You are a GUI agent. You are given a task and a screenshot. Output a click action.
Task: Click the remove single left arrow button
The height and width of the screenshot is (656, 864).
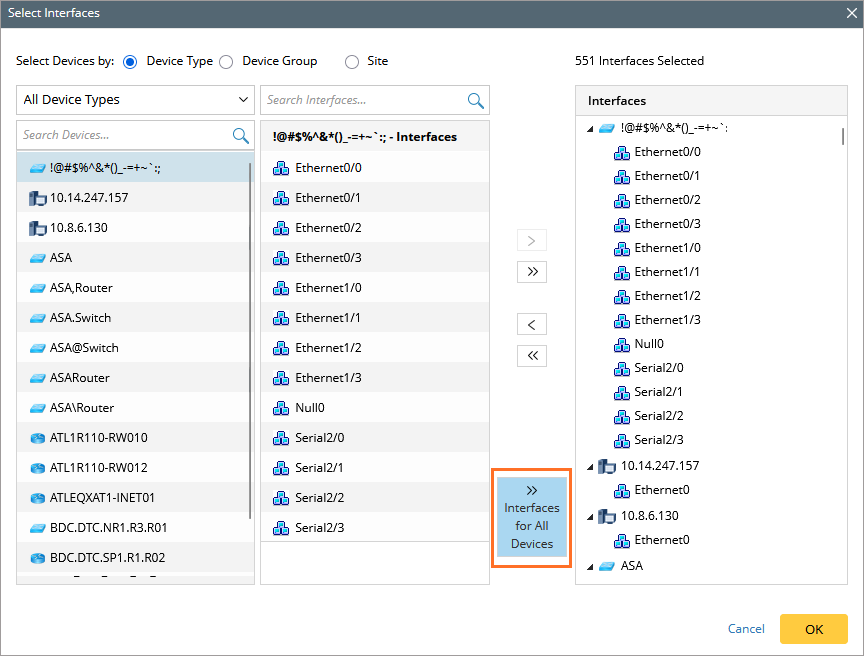pyautogui.click(x=532, y=324)
